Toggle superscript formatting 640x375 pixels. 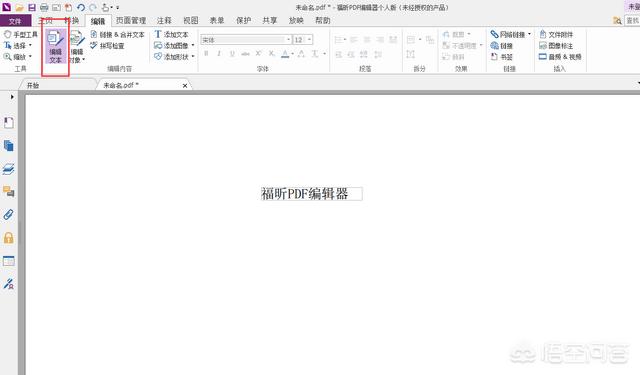click(x=258, y=53)
